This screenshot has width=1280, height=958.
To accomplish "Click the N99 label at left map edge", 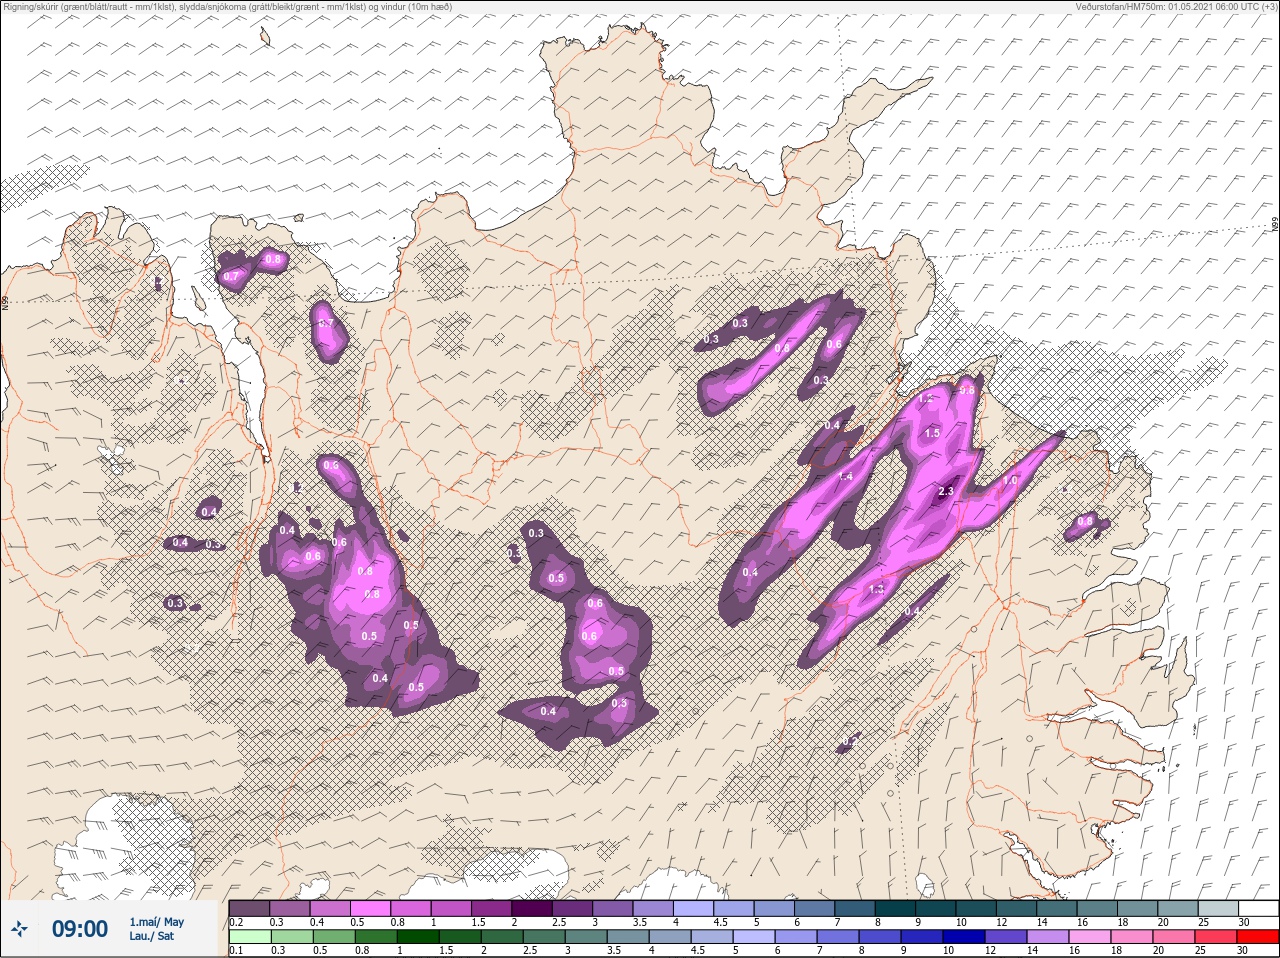I will 5,301.
